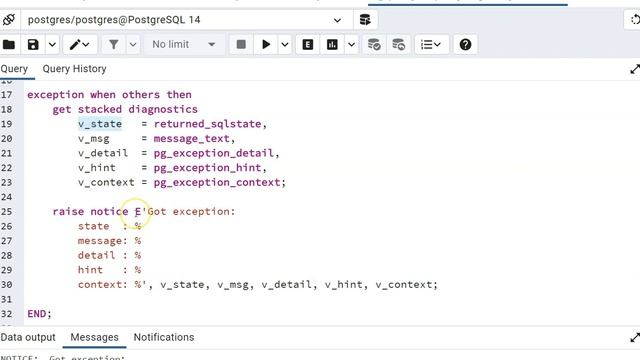The height and width of the screenshot is (360, 640).
Task: Click the connection status icon
Action: click(9, 20)
